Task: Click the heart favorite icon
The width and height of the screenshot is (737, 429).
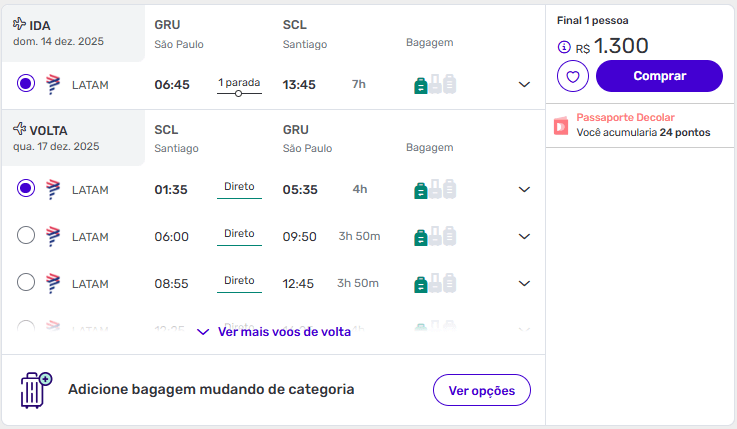Action: tap(573, 76)
